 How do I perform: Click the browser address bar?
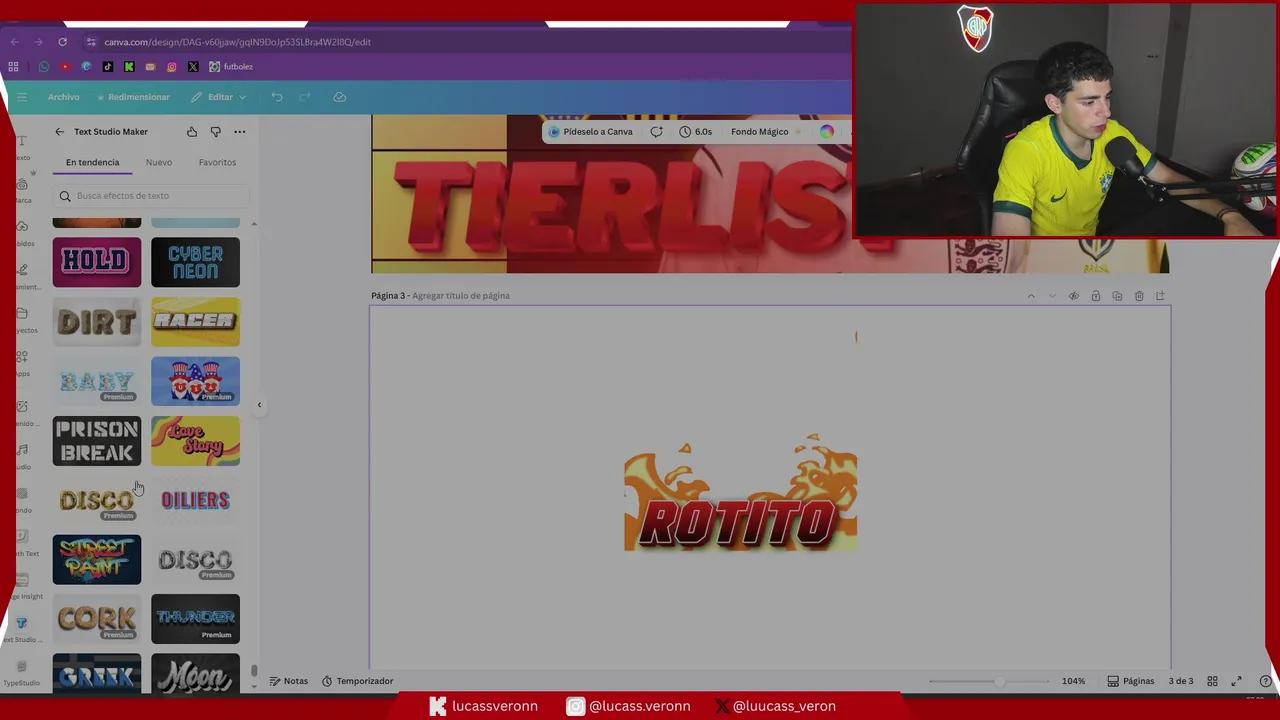coord(470,42)
